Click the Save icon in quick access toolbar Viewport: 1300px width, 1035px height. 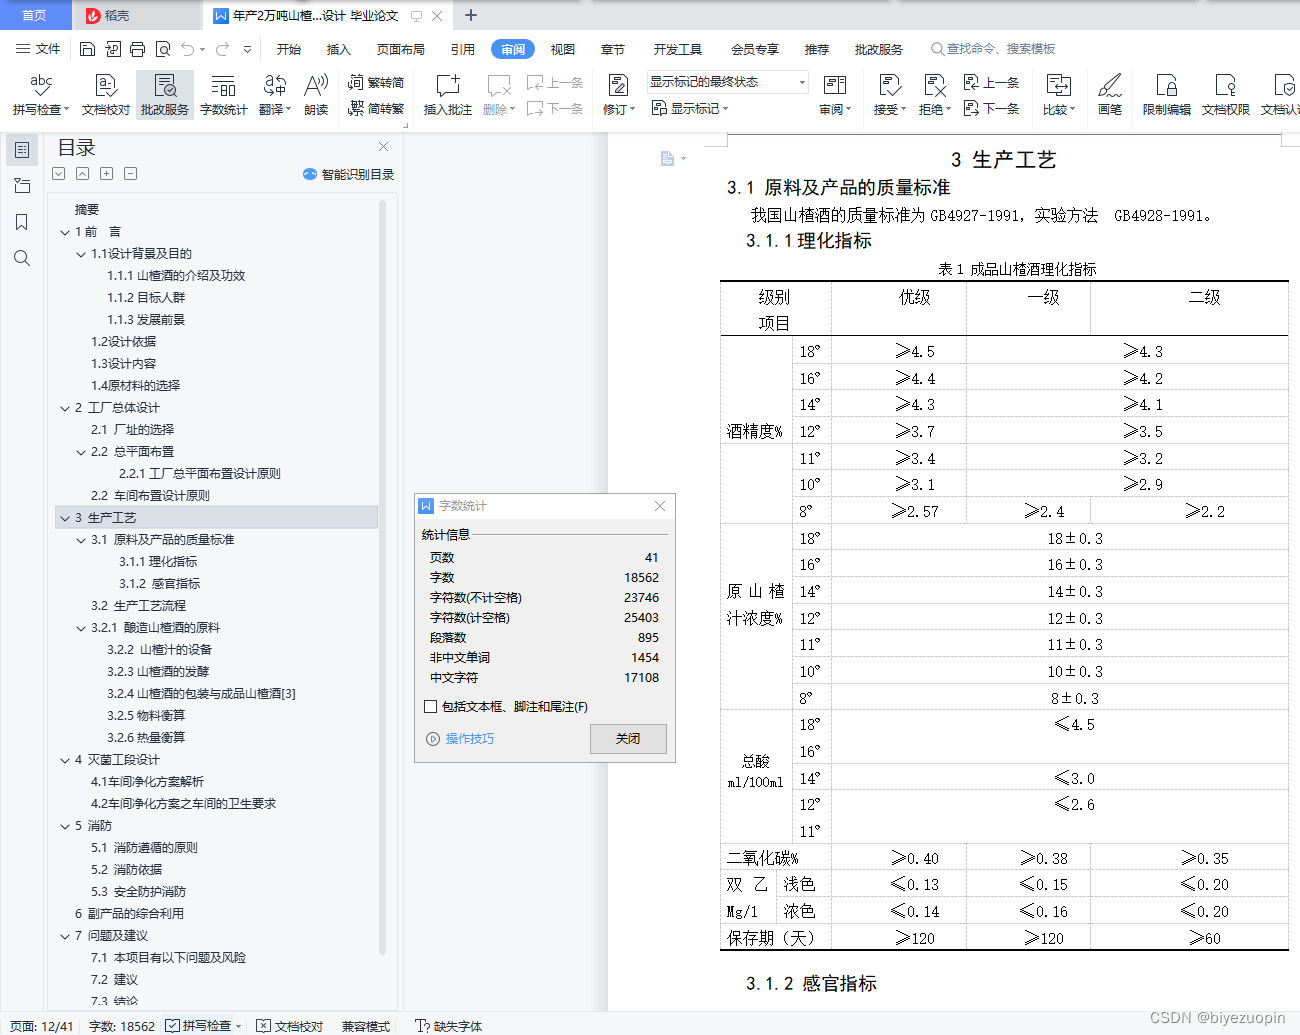click(87, 49)
